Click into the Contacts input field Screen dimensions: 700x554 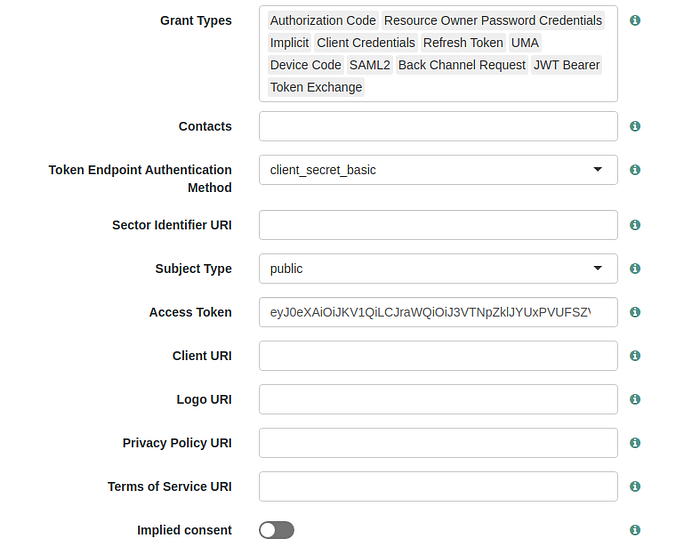pyautogui.click(x=438, y=126)
